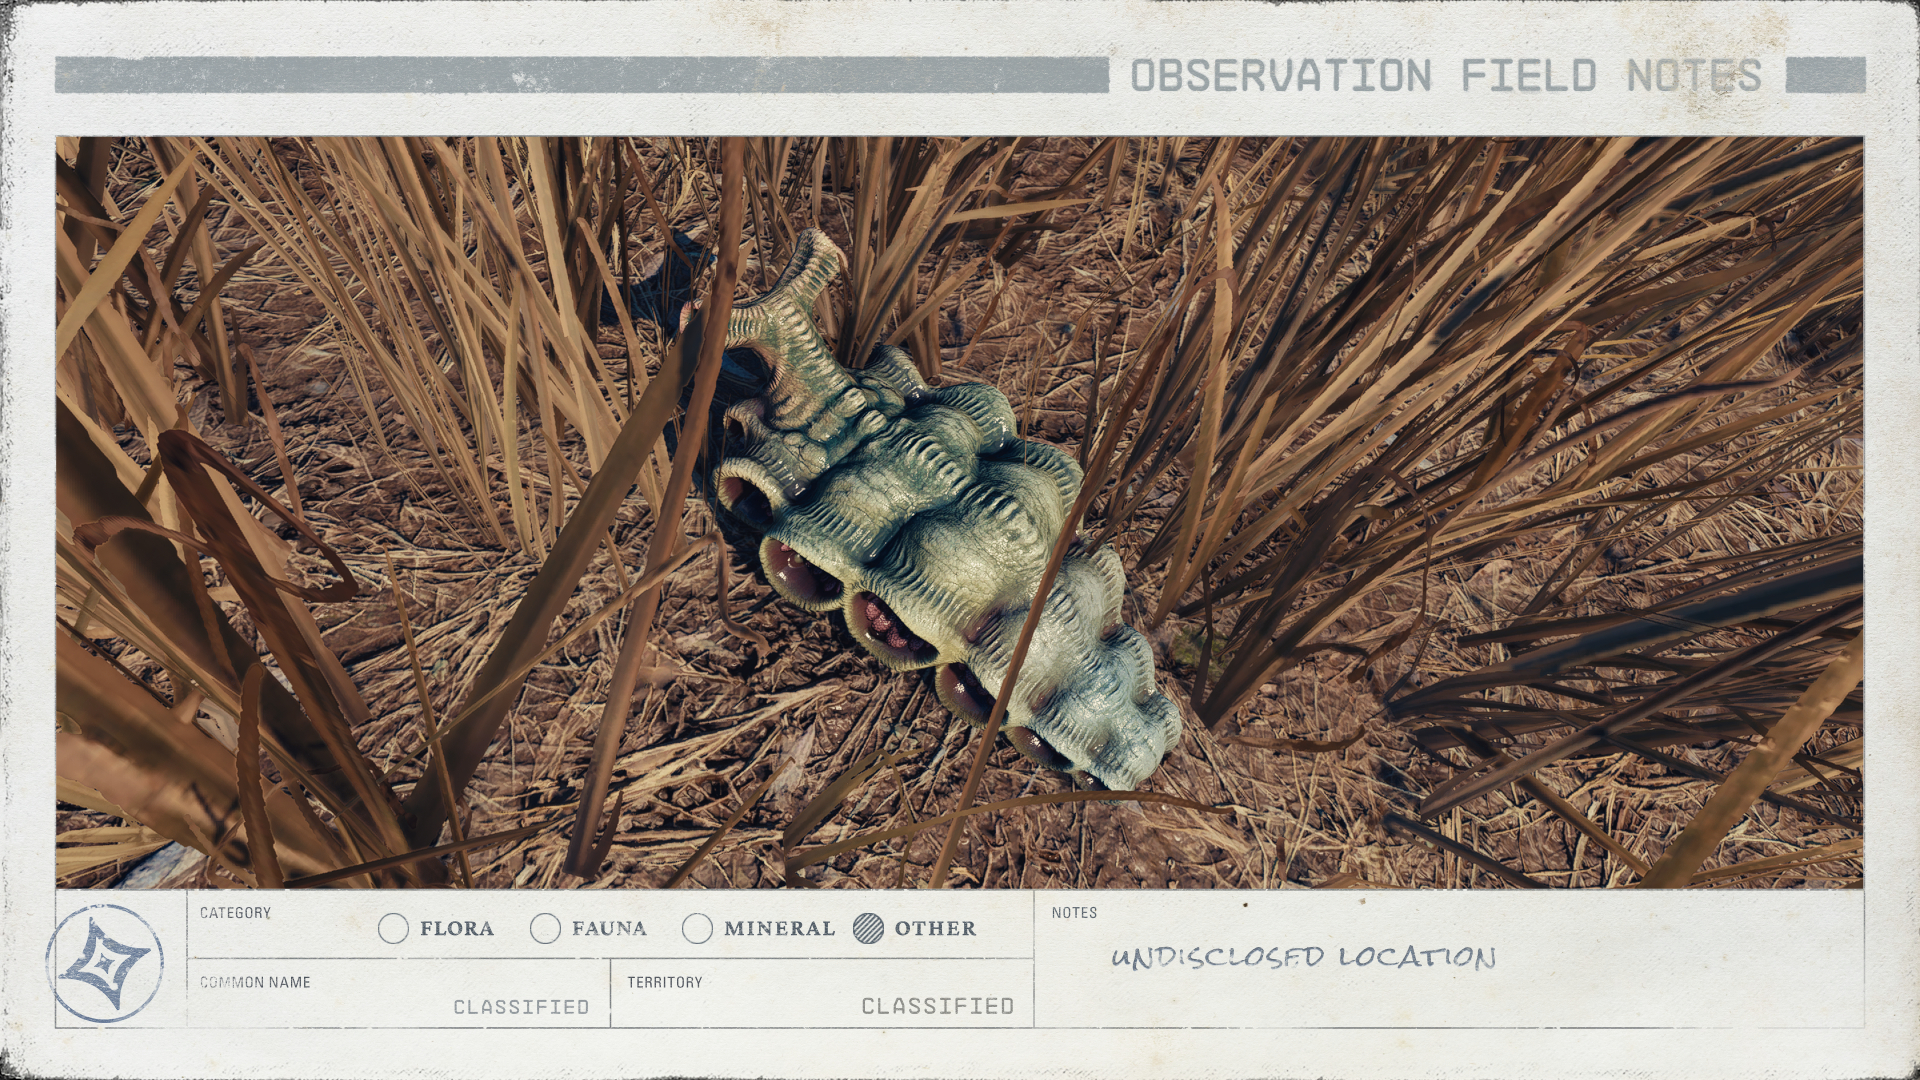Toggle the Other category radio button
The image size is (1920, 1080).
pyautogui.click(x=869, y=928)
